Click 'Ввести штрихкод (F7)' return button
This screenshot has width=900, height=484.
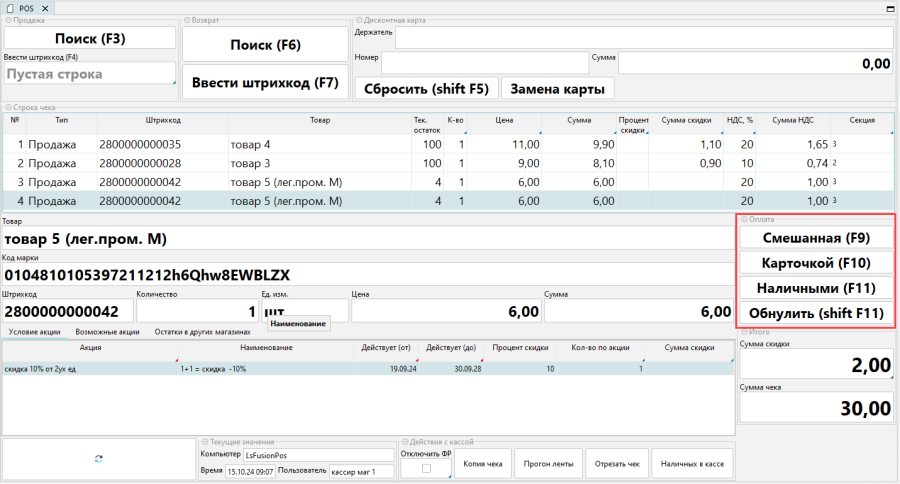265,83
